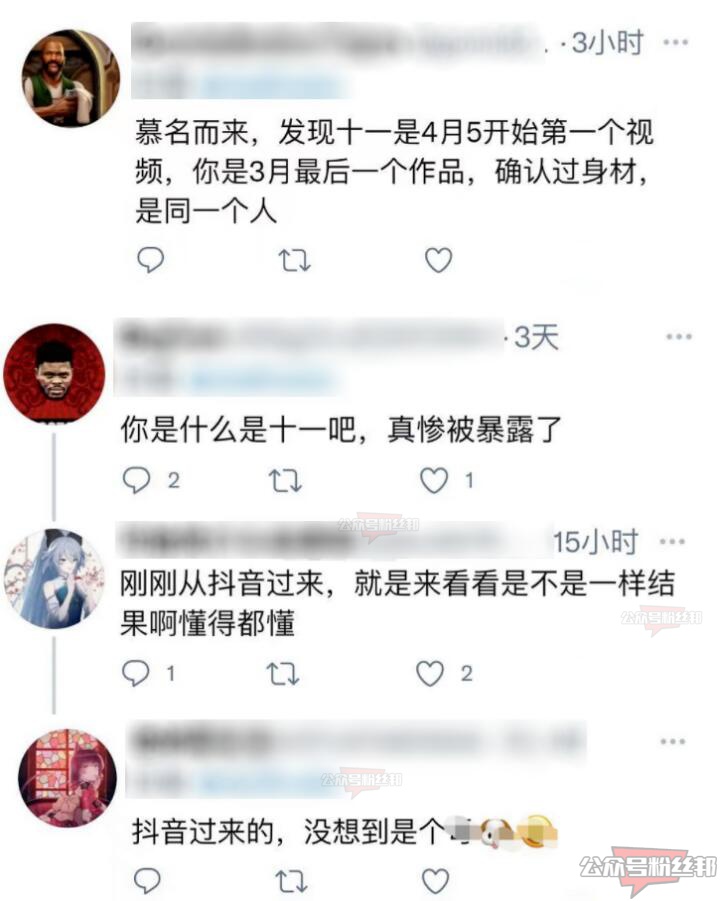Reply to the 刚刚从抖音过来 comment
The image size is (720, 901).
pos(136,673)
